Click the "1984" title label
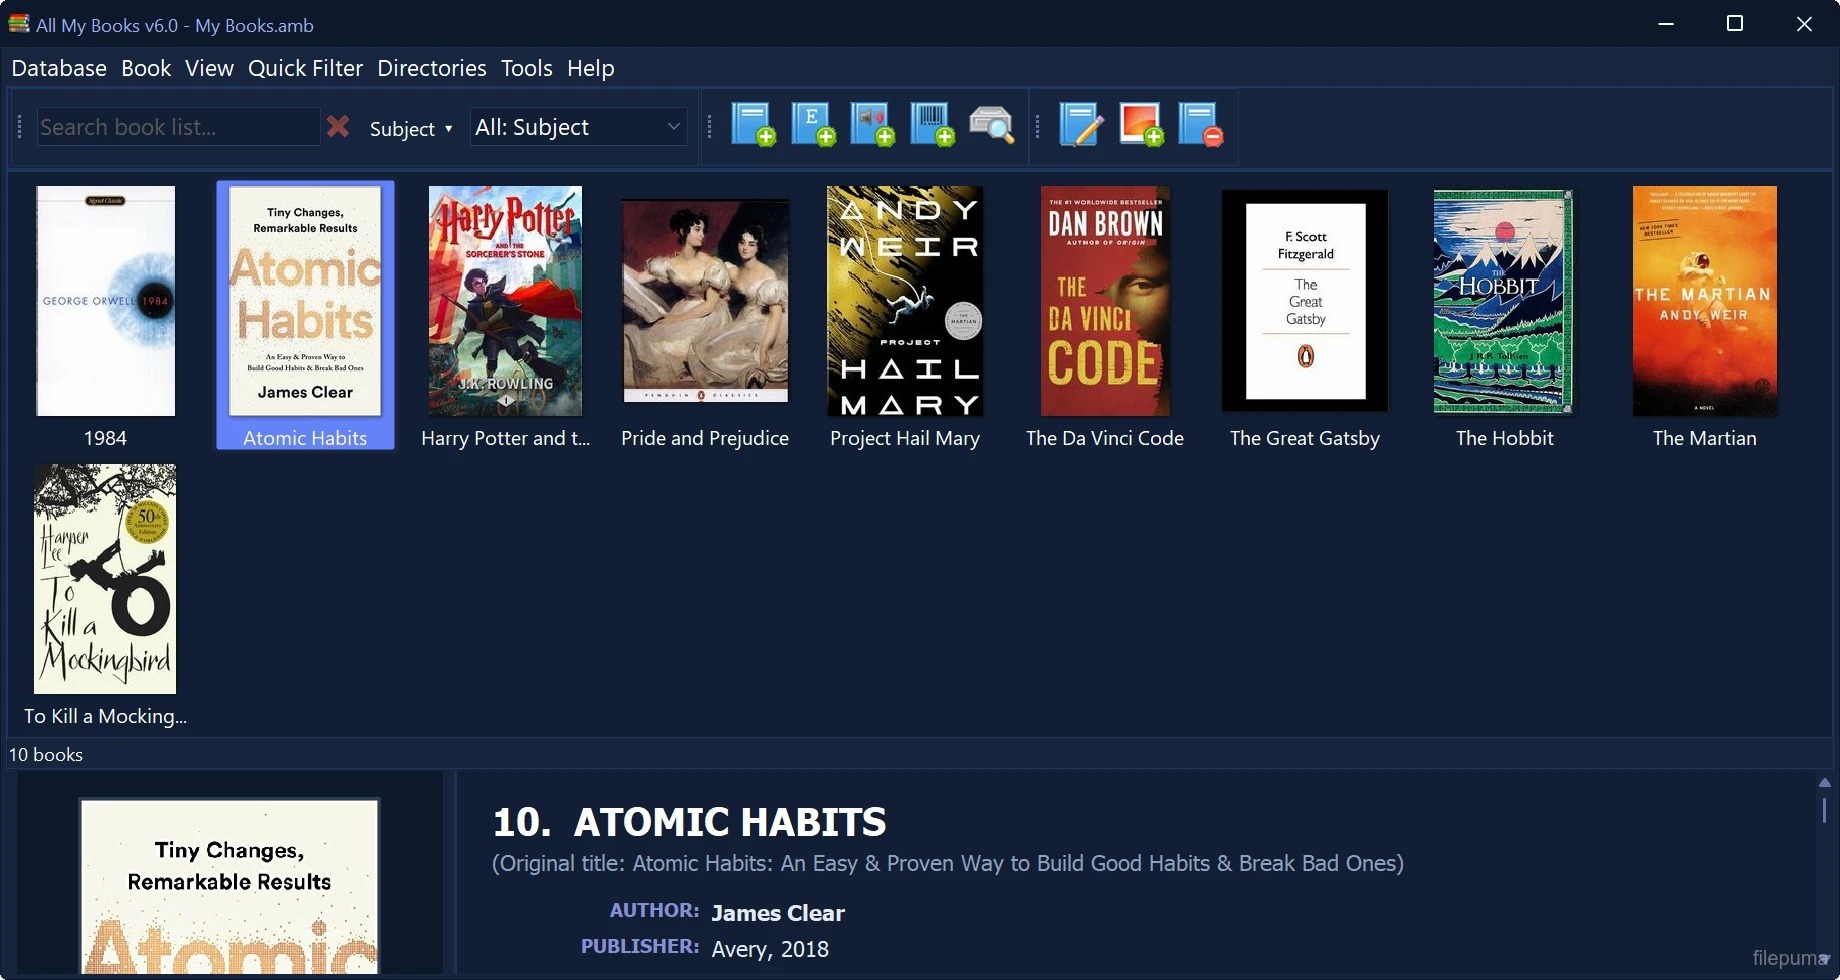The width and height of the screenshot is (1840, 980). [x=105, y=438]
